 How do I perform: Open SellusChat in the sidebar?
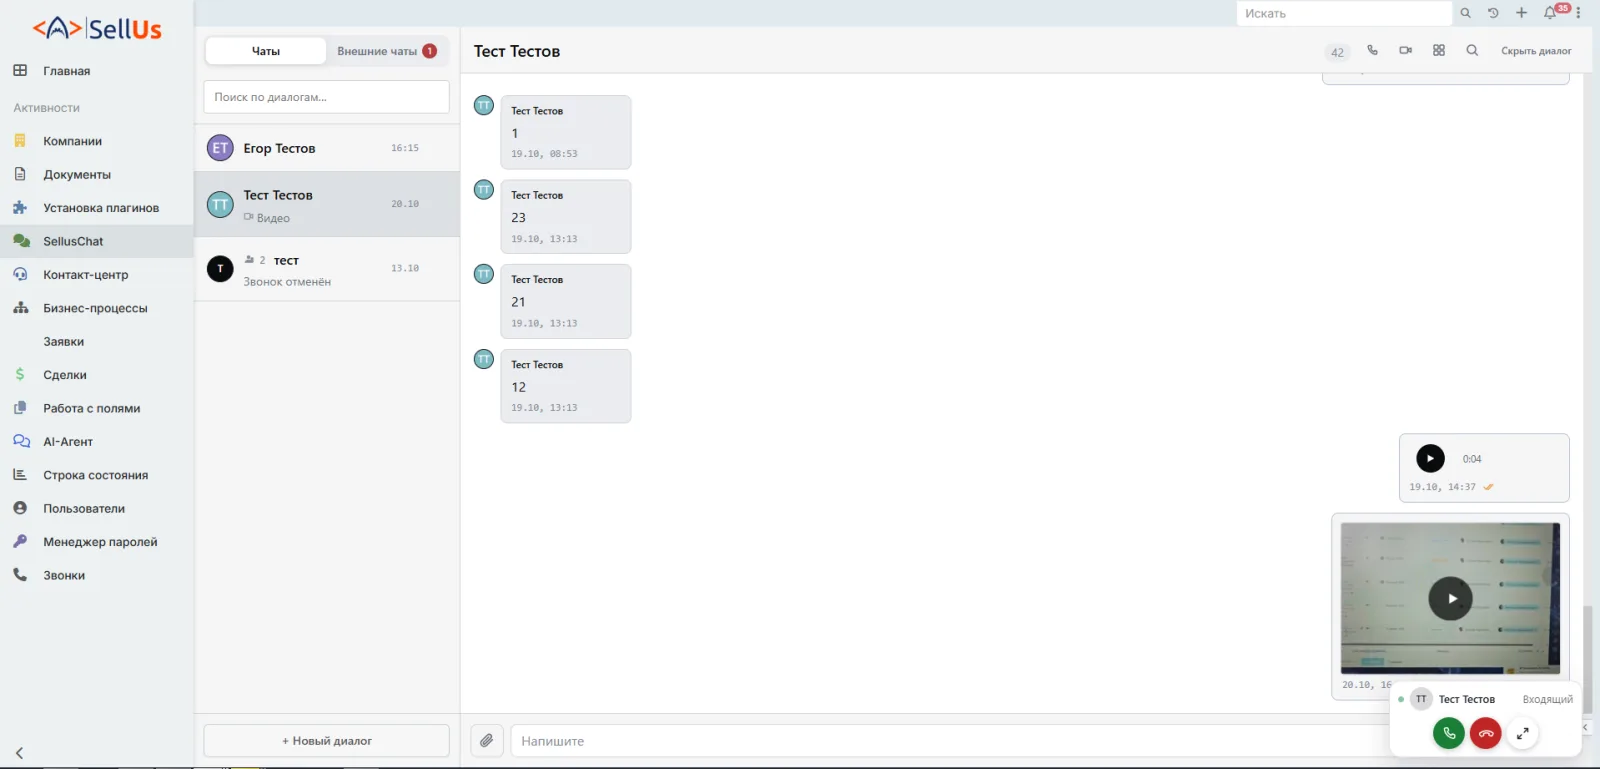[x=96, y=241]
